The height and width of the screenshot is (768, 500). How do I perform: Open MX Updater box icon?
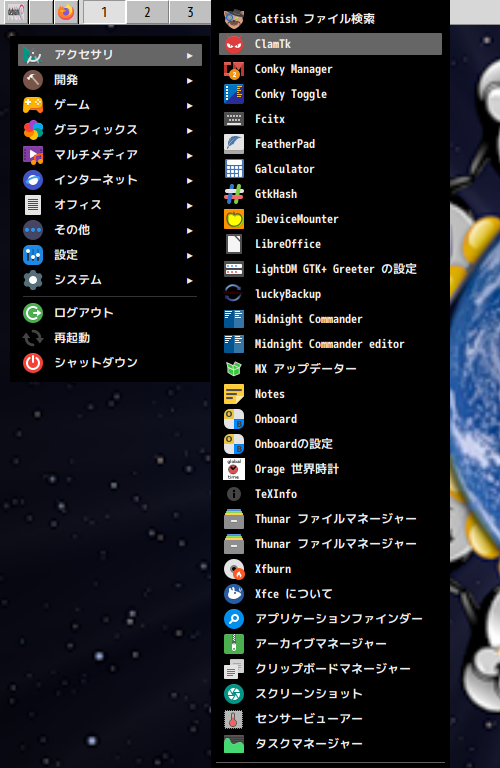click(234, 369)
